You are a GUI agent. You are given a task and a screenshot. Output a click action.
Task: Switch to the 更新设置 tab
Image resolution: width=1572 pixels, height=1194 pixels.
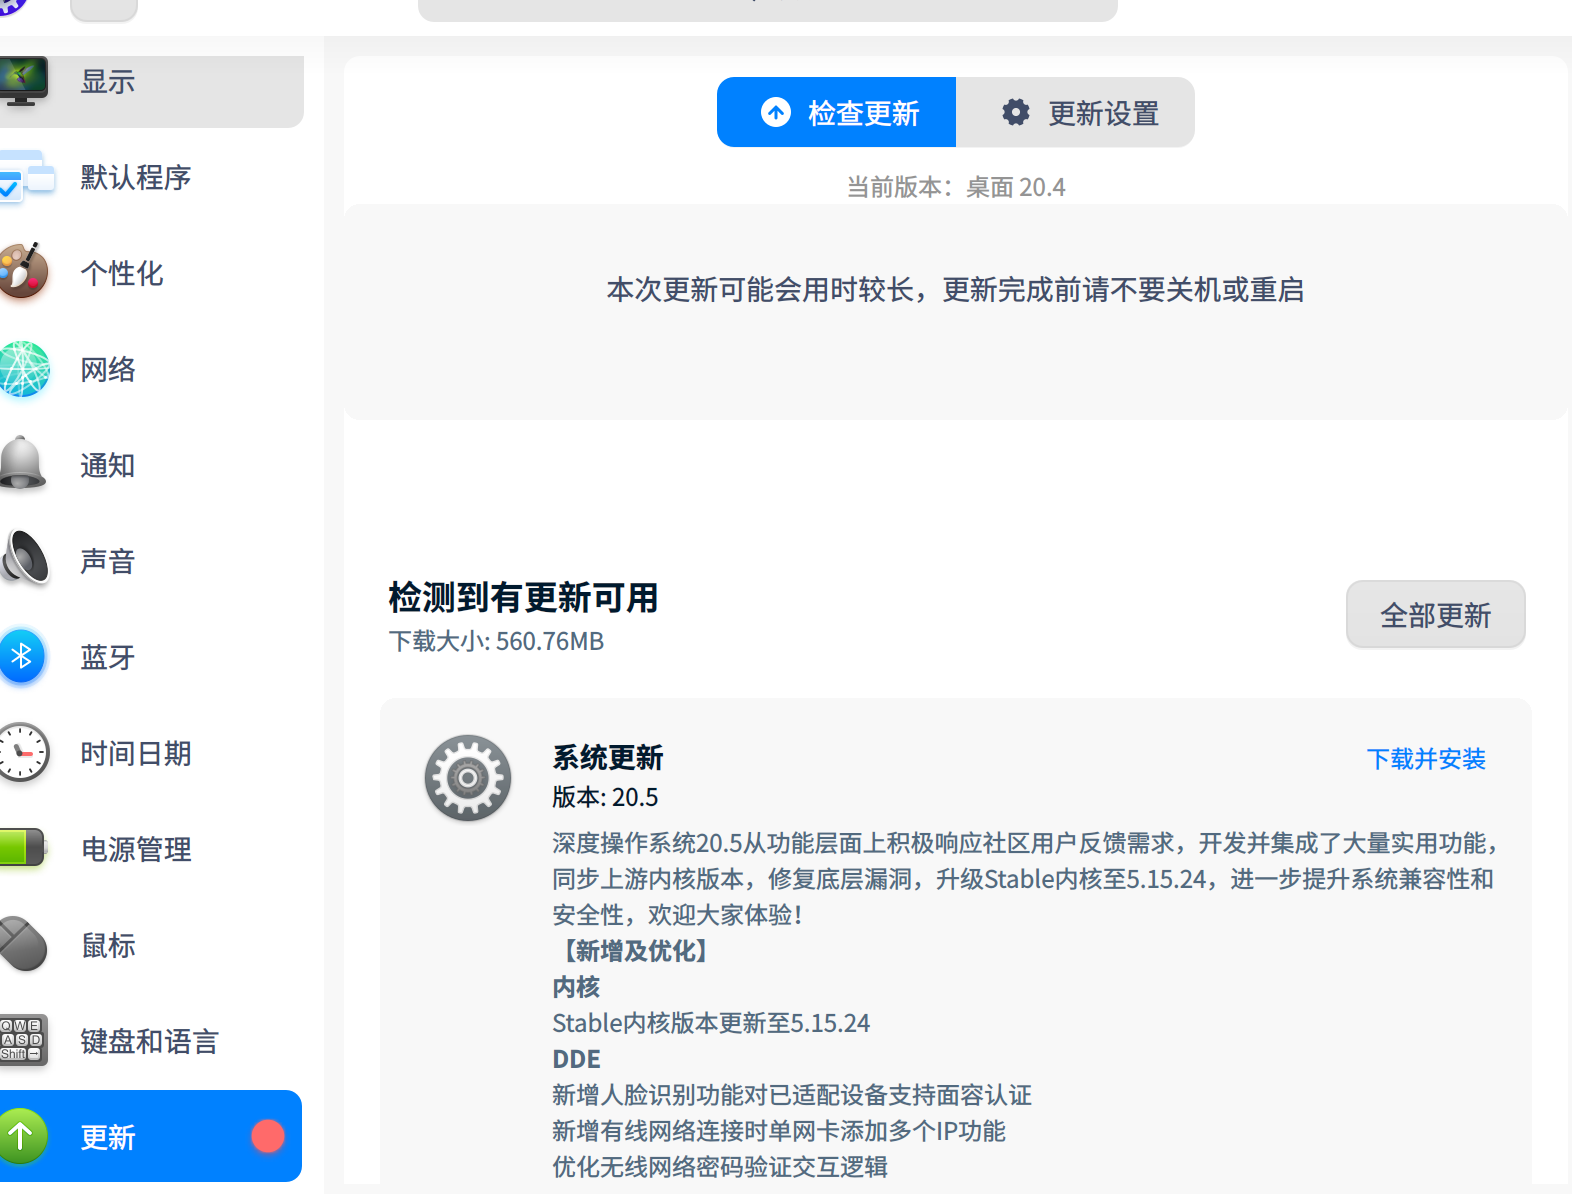pos(1075,112)
